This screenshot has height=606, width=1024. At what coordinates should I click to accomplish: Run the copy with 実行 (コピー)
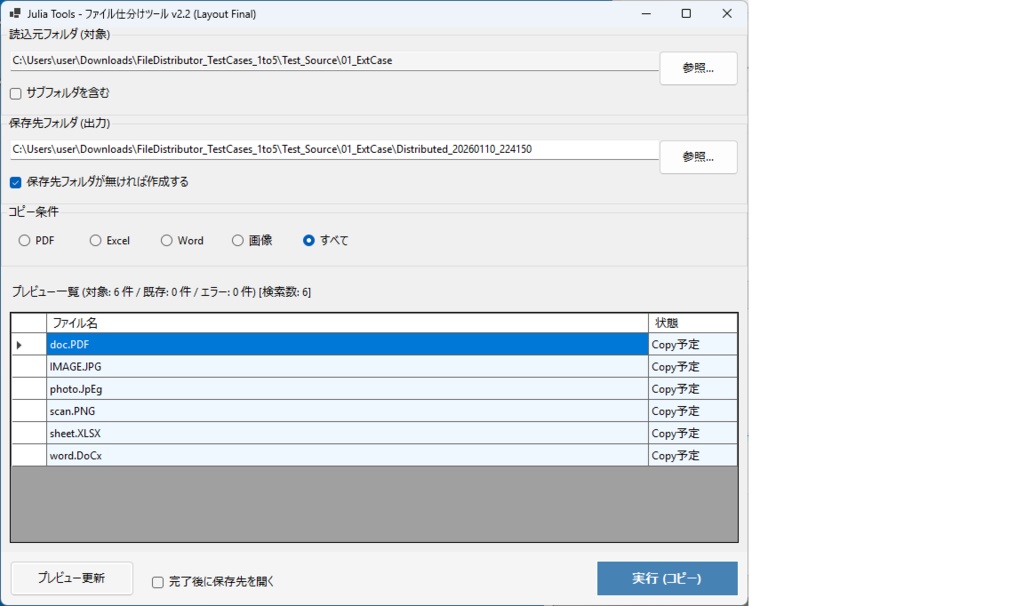tap(667, 578)
